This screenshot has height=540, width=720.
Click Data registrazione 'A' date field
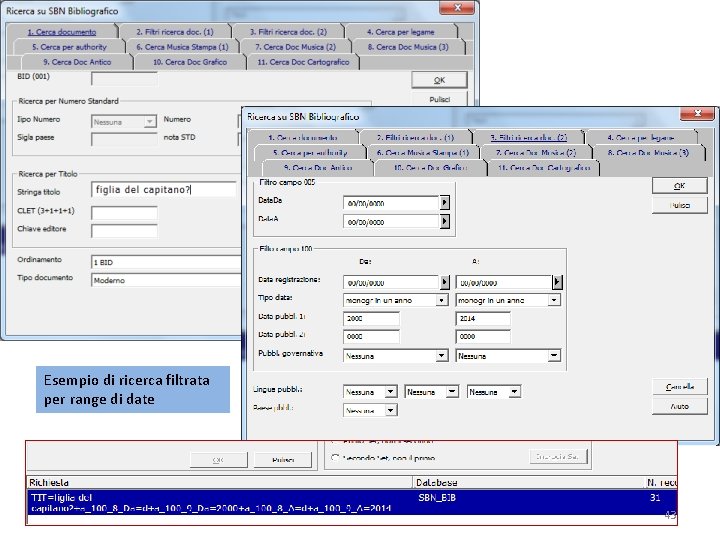click(504, 282)
